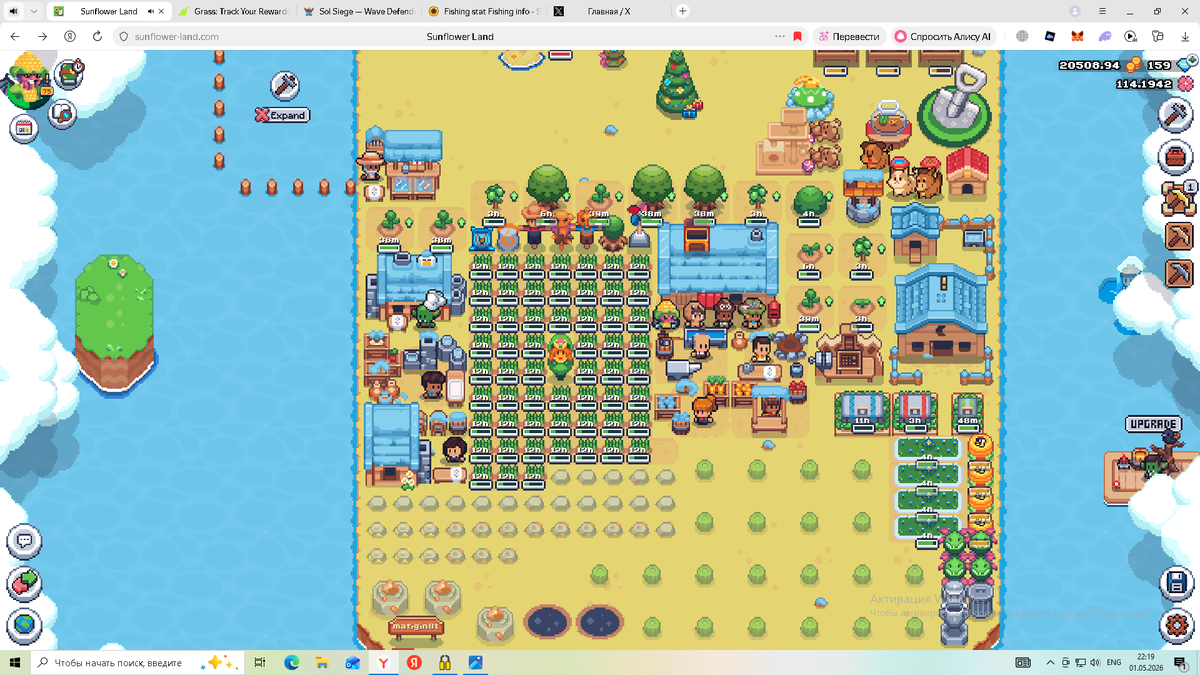
Task: Show hidden system tray icons
Action: [x=1049, y=662]
